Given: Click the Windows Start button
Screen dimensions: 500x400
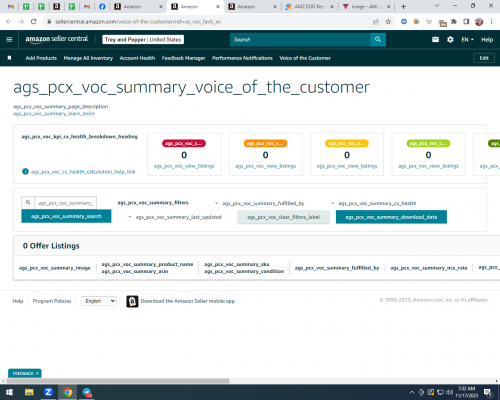Looking at the screenshot, I should (9, 392).
